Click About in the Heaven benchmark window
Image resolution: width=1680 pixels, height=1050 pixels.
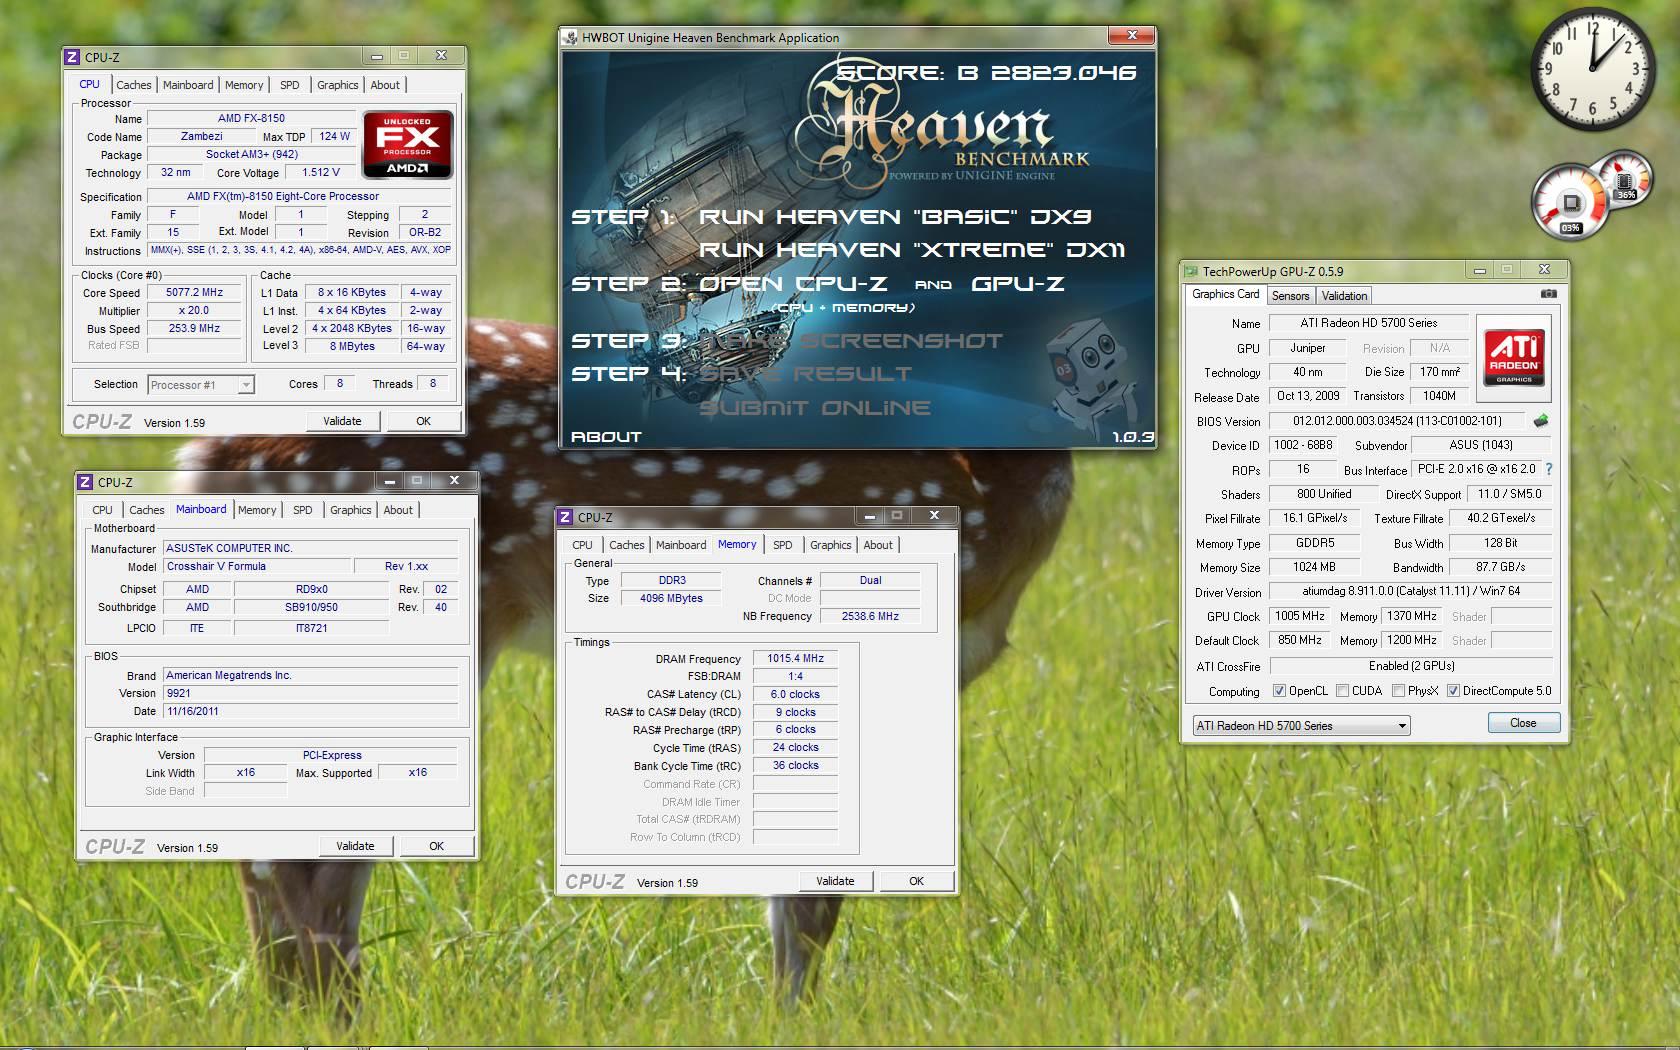point(606,437)
